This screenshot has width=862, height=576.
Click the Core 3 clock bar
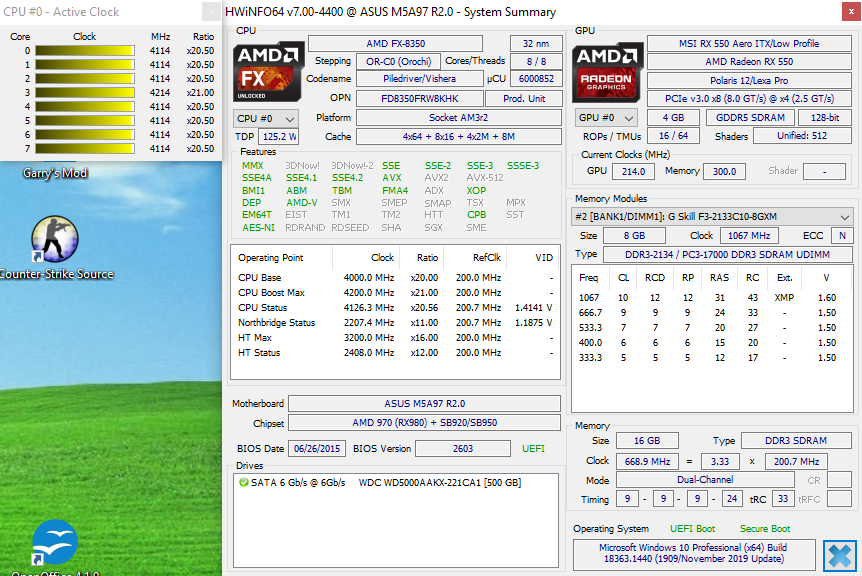85,93
